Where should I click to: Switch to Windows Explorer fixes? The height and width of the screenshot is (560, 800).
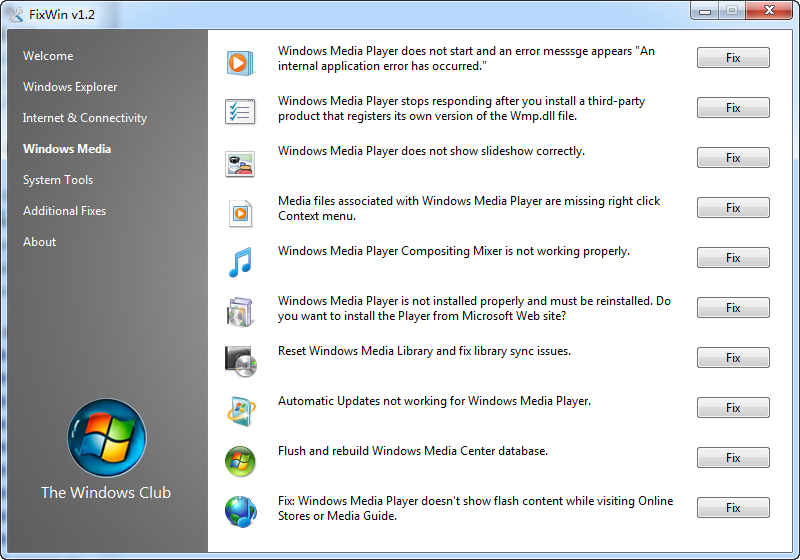(70, 87)
